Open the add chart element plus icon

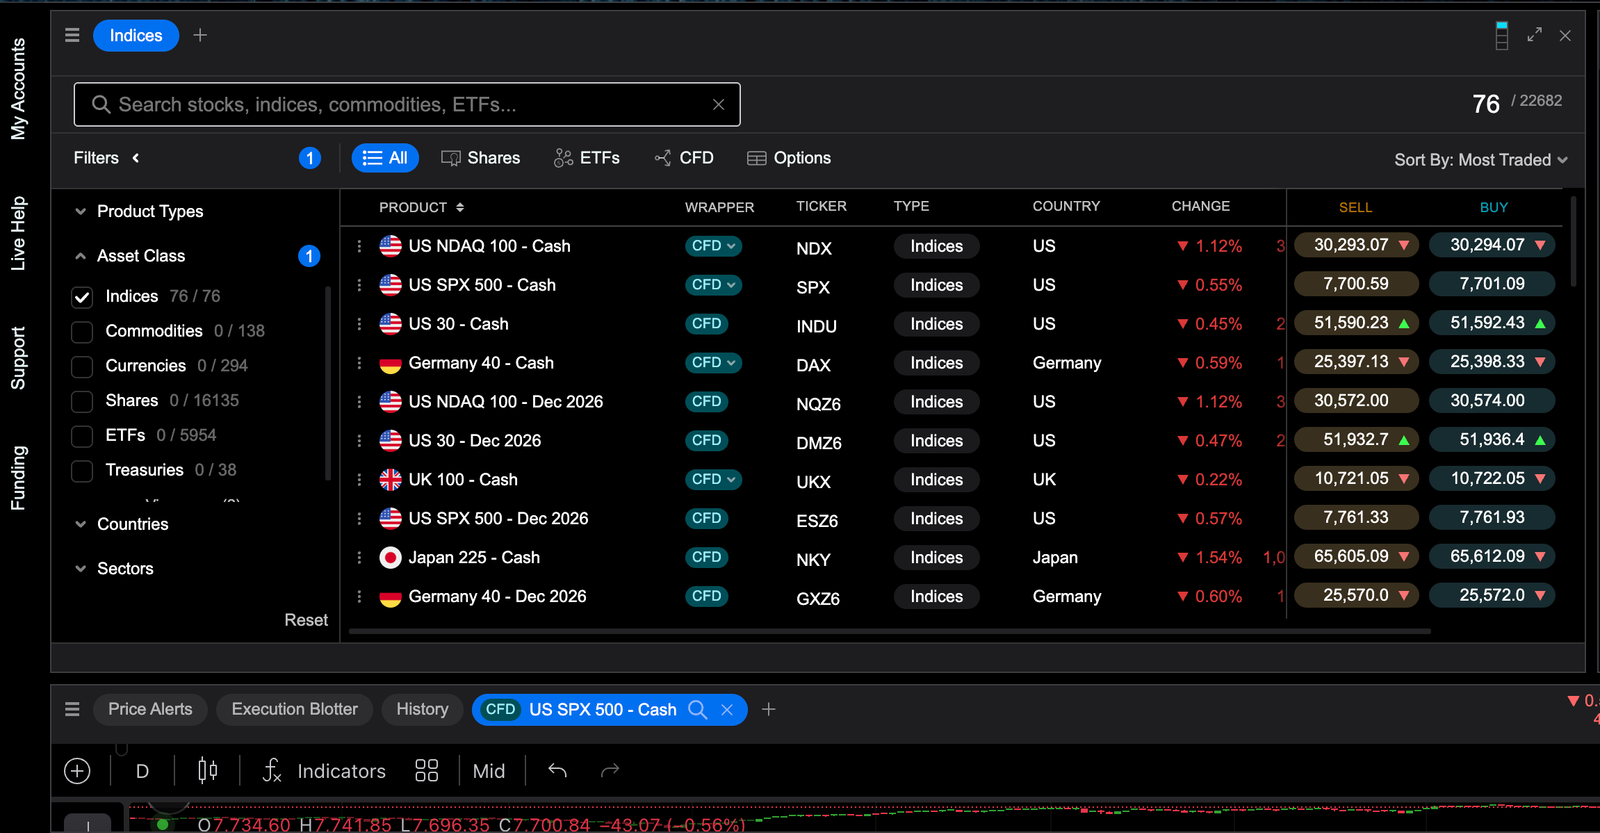tap(77, 771)
